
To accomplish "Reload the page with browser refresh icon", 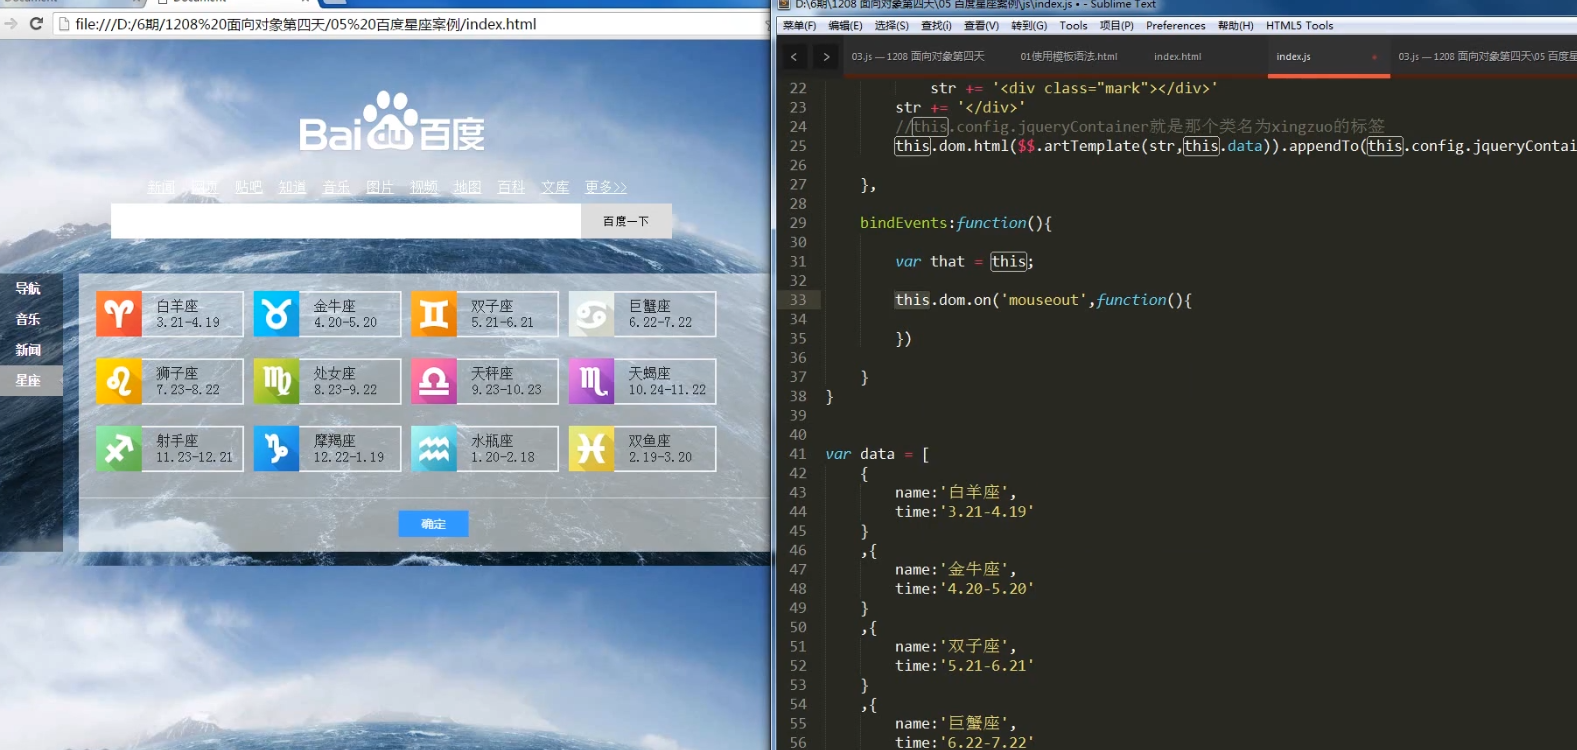I will pyautogui.click(x=36, y=23).
